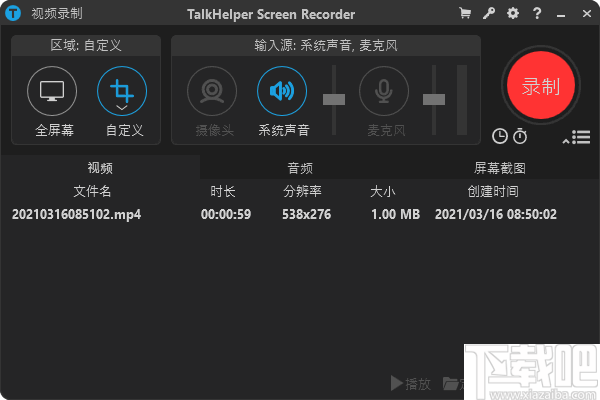Click the TalkHelper logo icon
Image resolution: width=600 pixels, height=400 pixels.
(13, 13)
